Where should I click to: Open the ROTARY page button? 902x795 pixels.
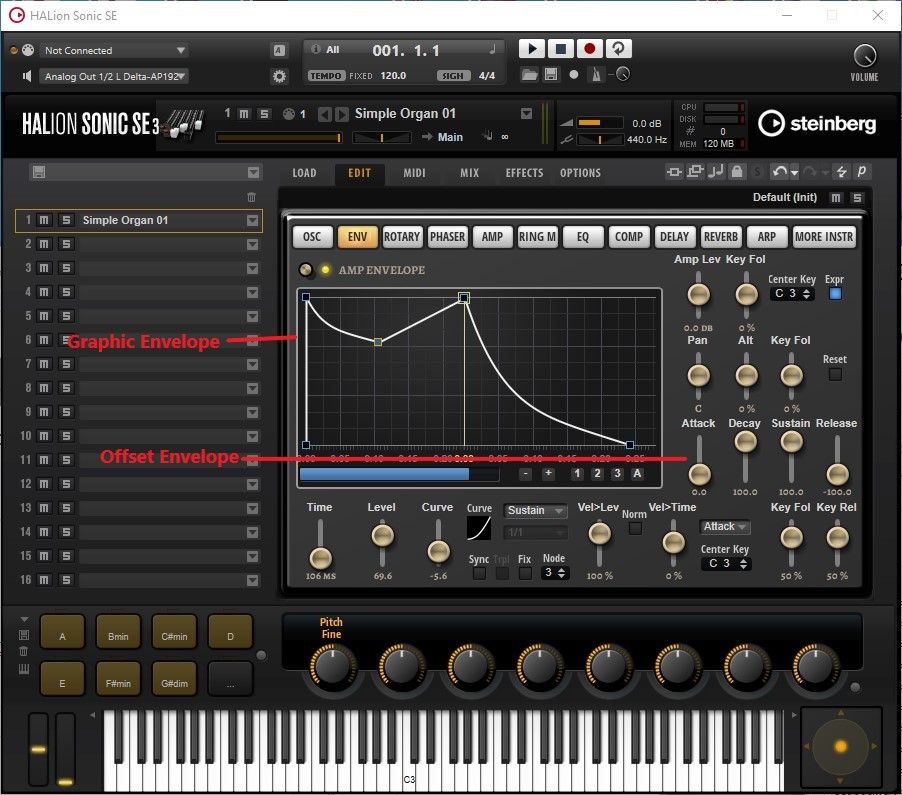[402, 236]
